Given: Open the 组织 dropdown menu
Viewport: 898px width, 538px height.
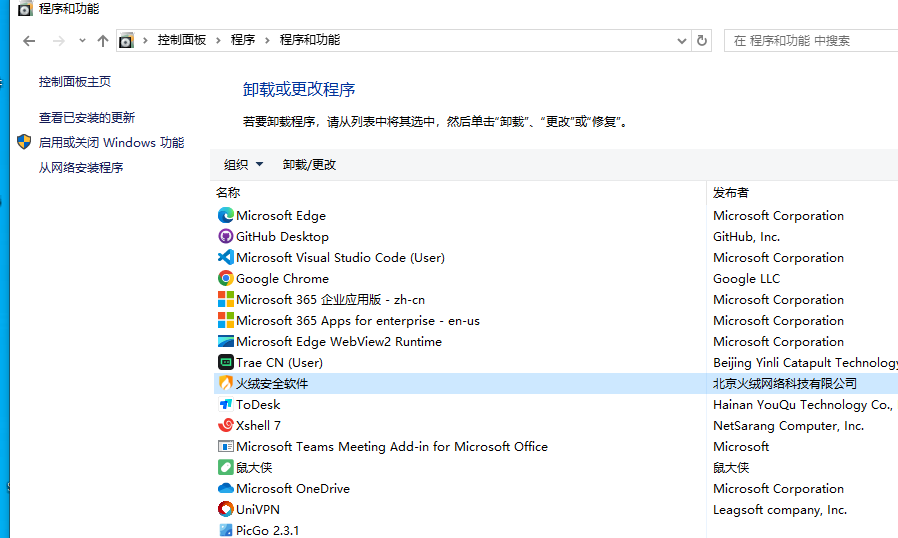Looking at the screenshot, I should [243, 165].
